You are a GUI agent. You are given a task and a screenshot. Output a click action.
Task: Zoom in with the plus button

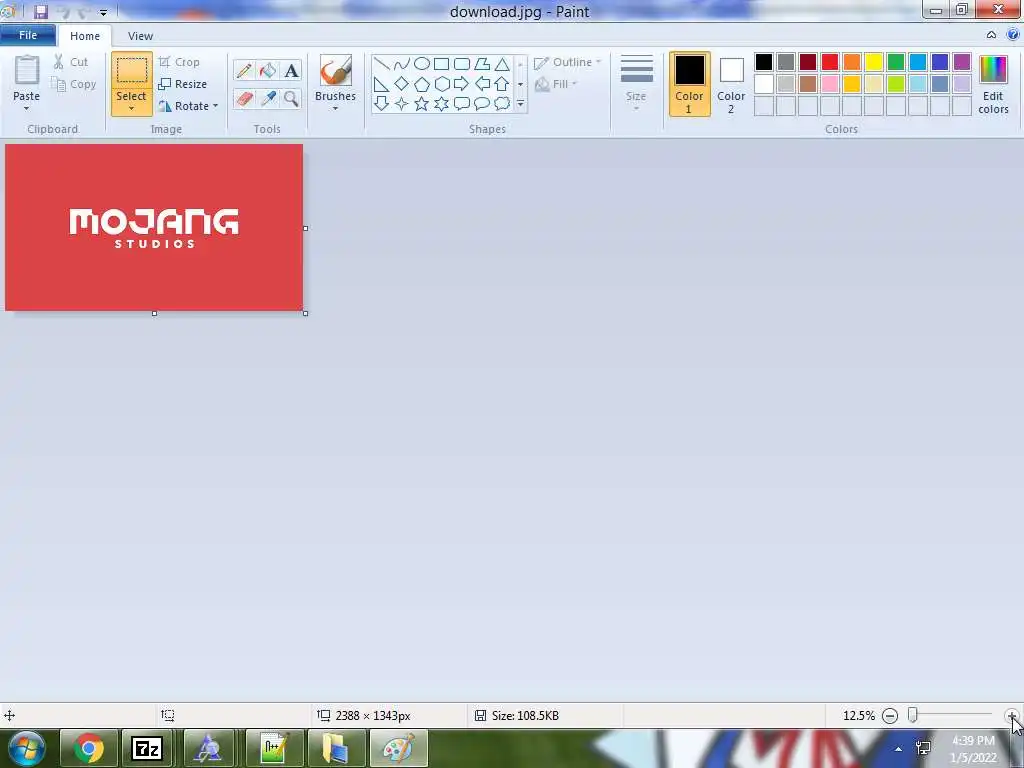(1012, 716)
